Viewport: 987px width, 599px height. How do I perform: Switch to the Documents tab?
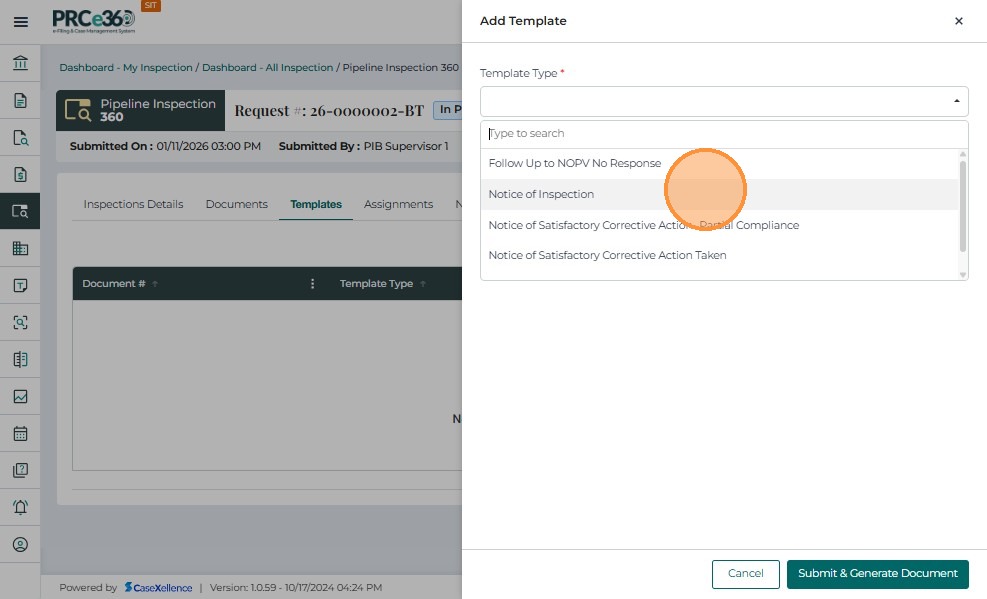pos(236,204)
